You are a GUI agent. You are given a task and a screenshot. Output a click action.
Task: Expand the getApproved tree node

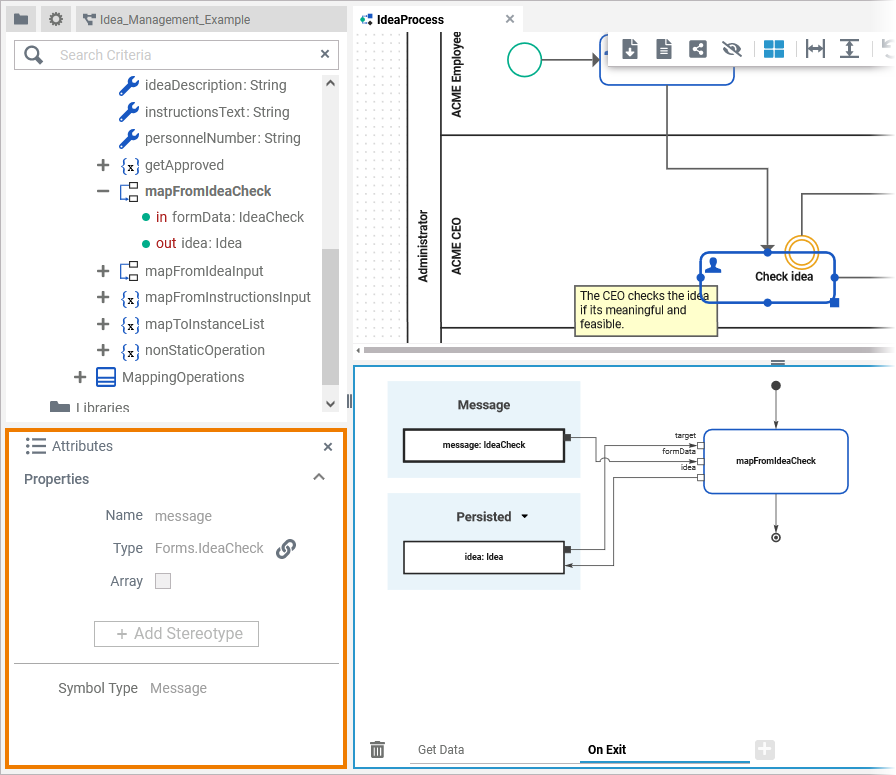click(103, 165)
